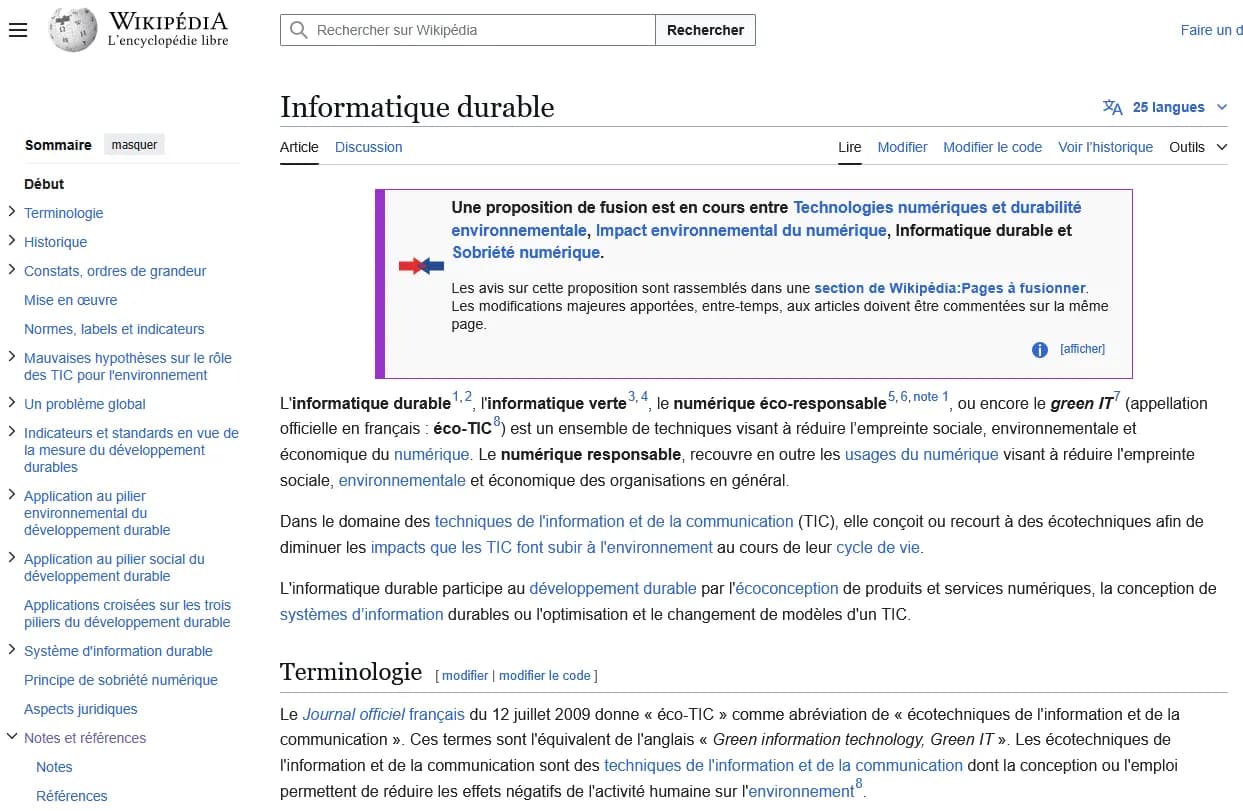The height and width of the screenshot is (811, 1243).
Task: Click the translation languages icon
Action: (1112, 107)
